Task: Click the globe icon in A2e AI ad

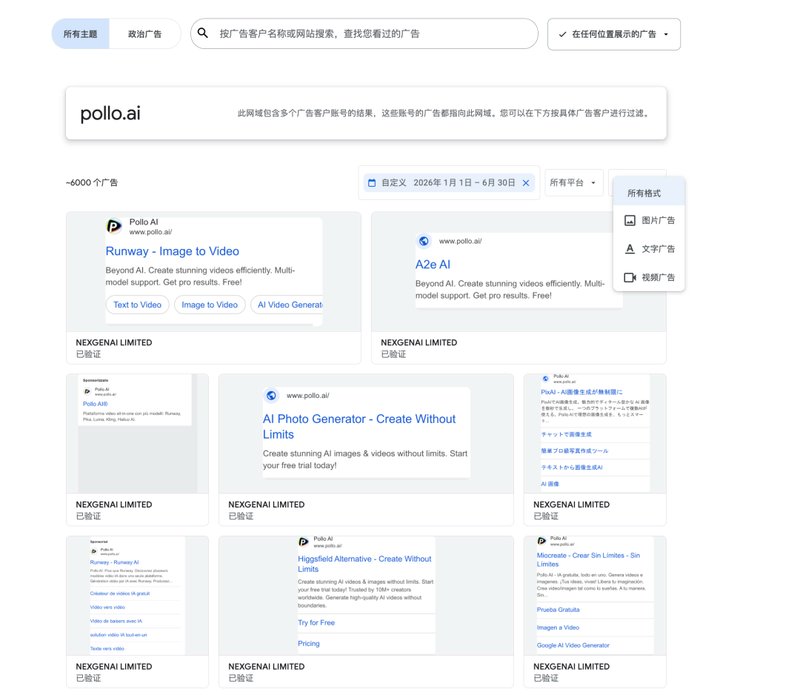Action: (x=424, y=241)
